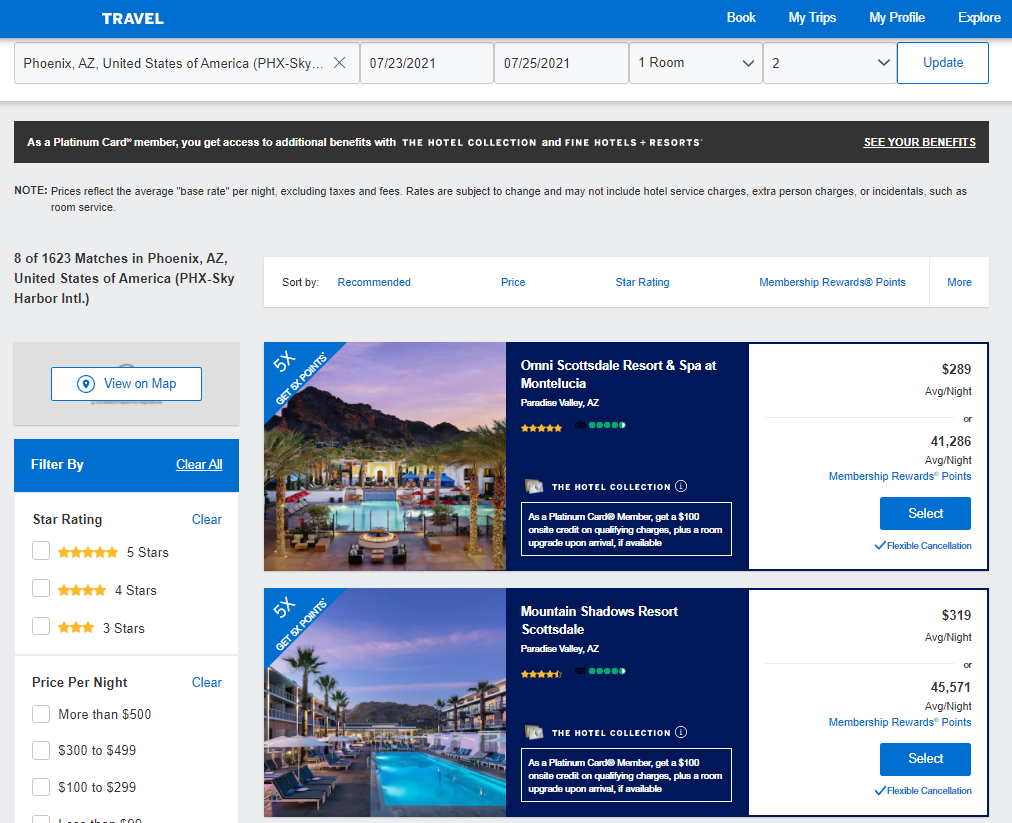
Task: Open the More sort options
Action: (959, 282)
